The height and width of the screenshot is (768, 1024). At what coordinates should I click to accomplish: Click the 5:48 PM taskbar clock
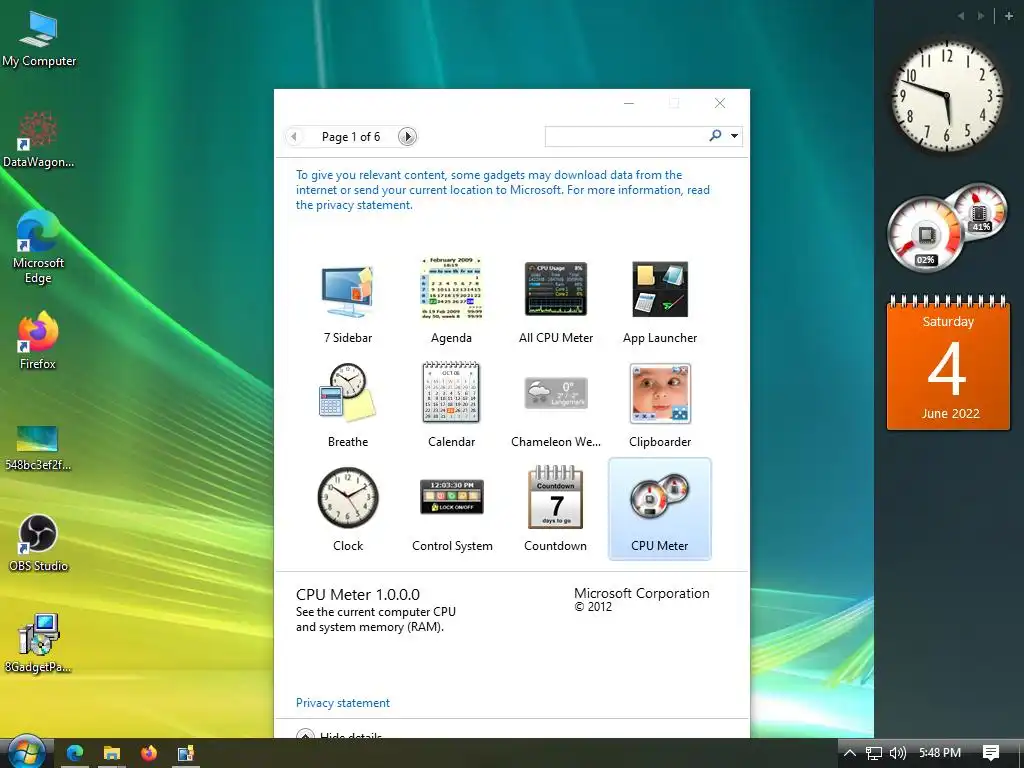[940, 753]
